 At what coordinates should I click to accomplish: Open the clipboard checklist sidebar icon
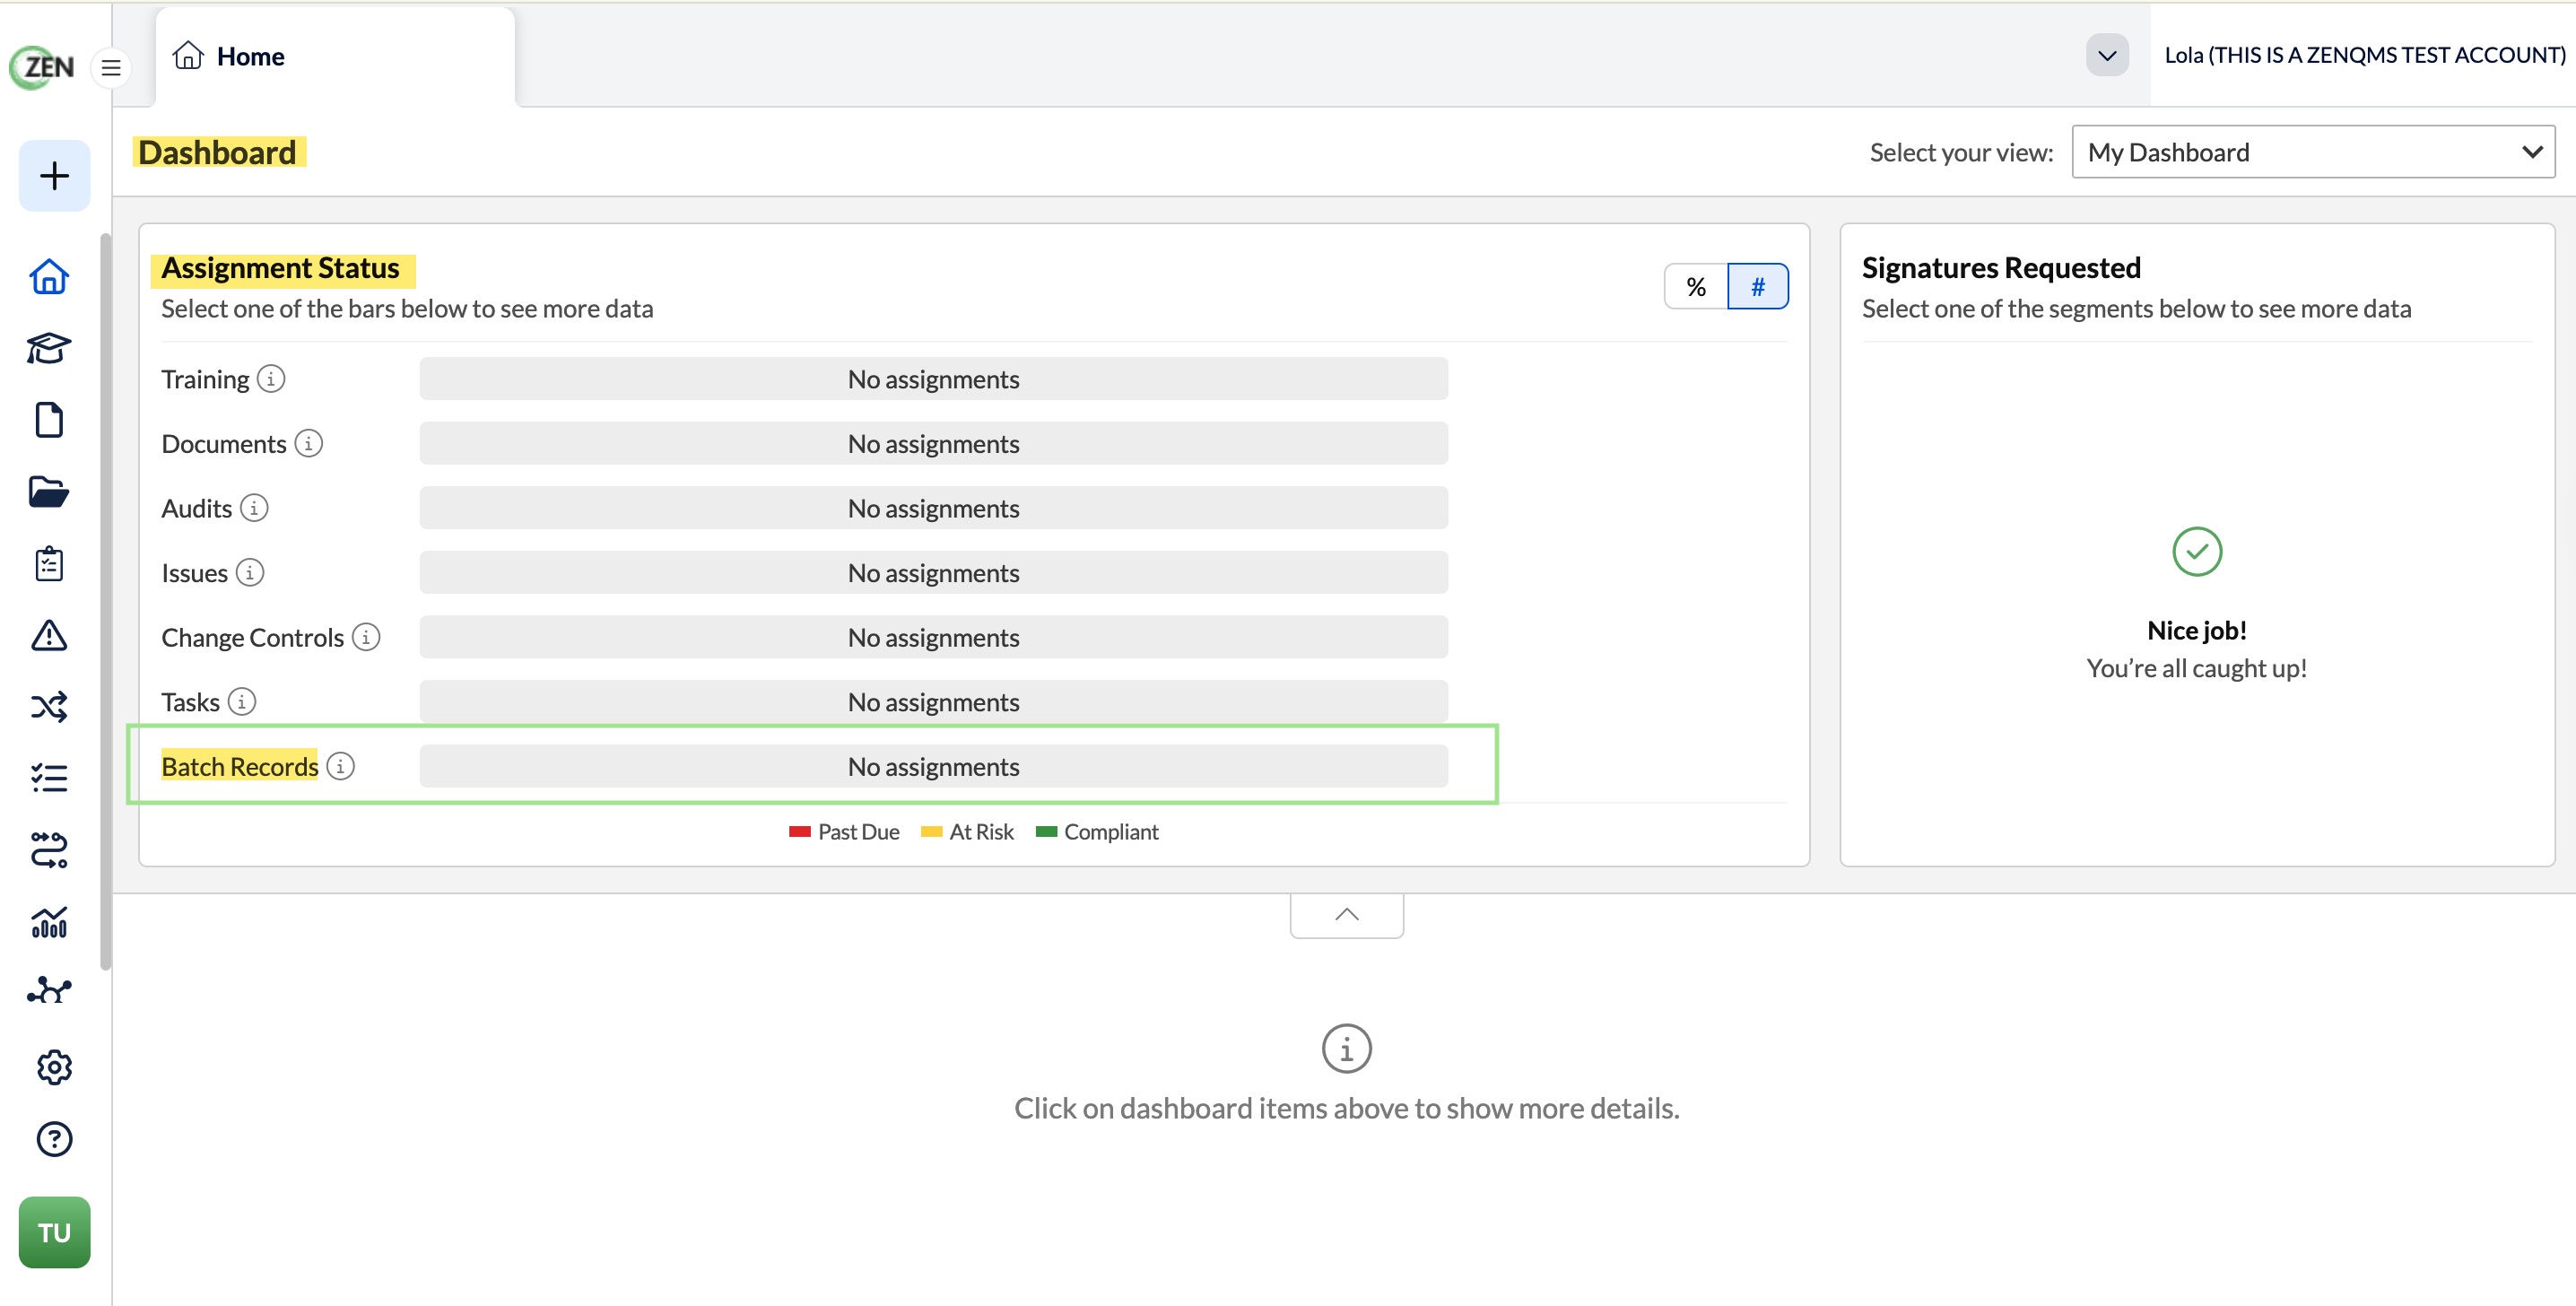pyautogui.click(x=49, y=564)
